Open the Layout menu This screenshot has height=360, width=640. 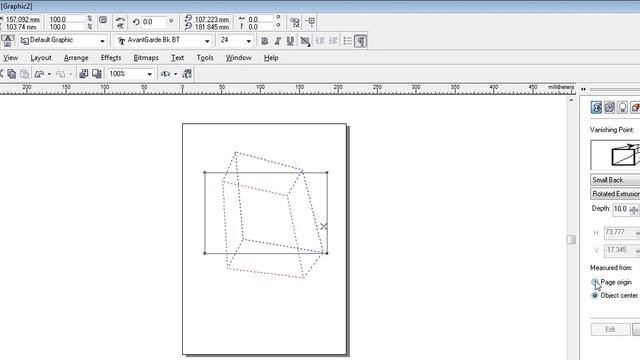tap(41, 58)
